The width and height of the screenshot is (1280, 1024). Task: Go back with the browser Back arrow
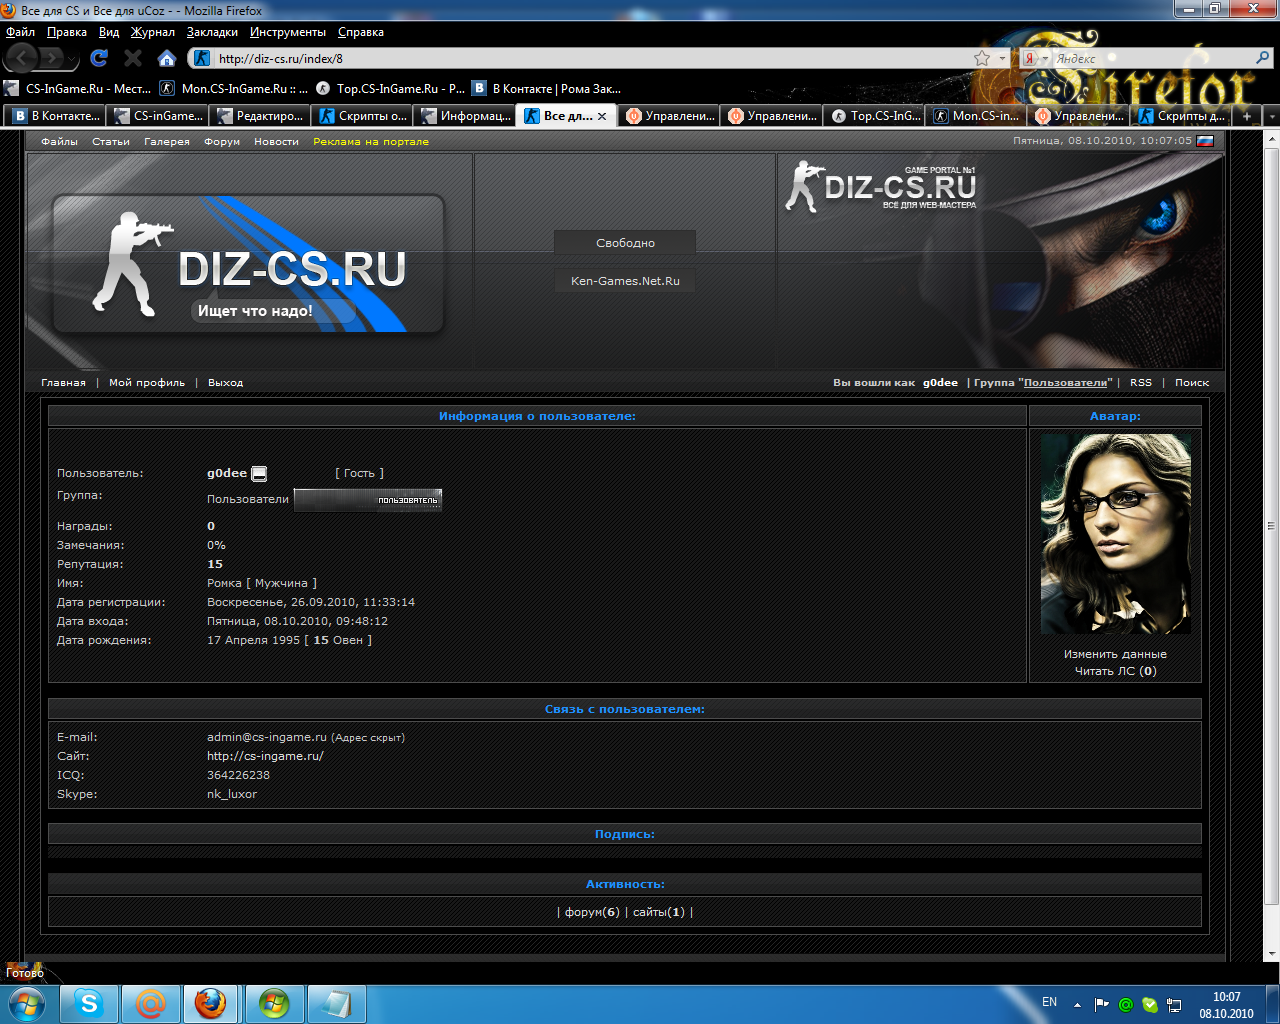(22, 58)
